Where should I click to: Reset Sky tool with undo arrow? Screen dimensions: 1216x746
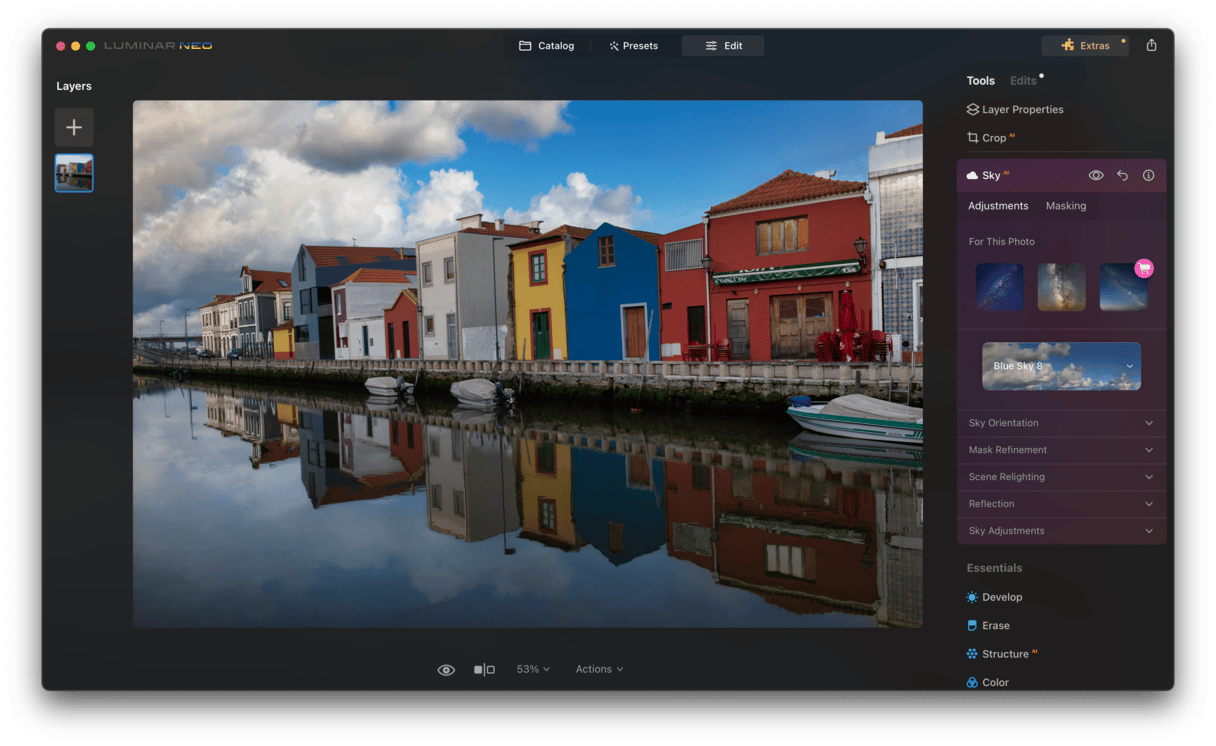coord(1122,175)
